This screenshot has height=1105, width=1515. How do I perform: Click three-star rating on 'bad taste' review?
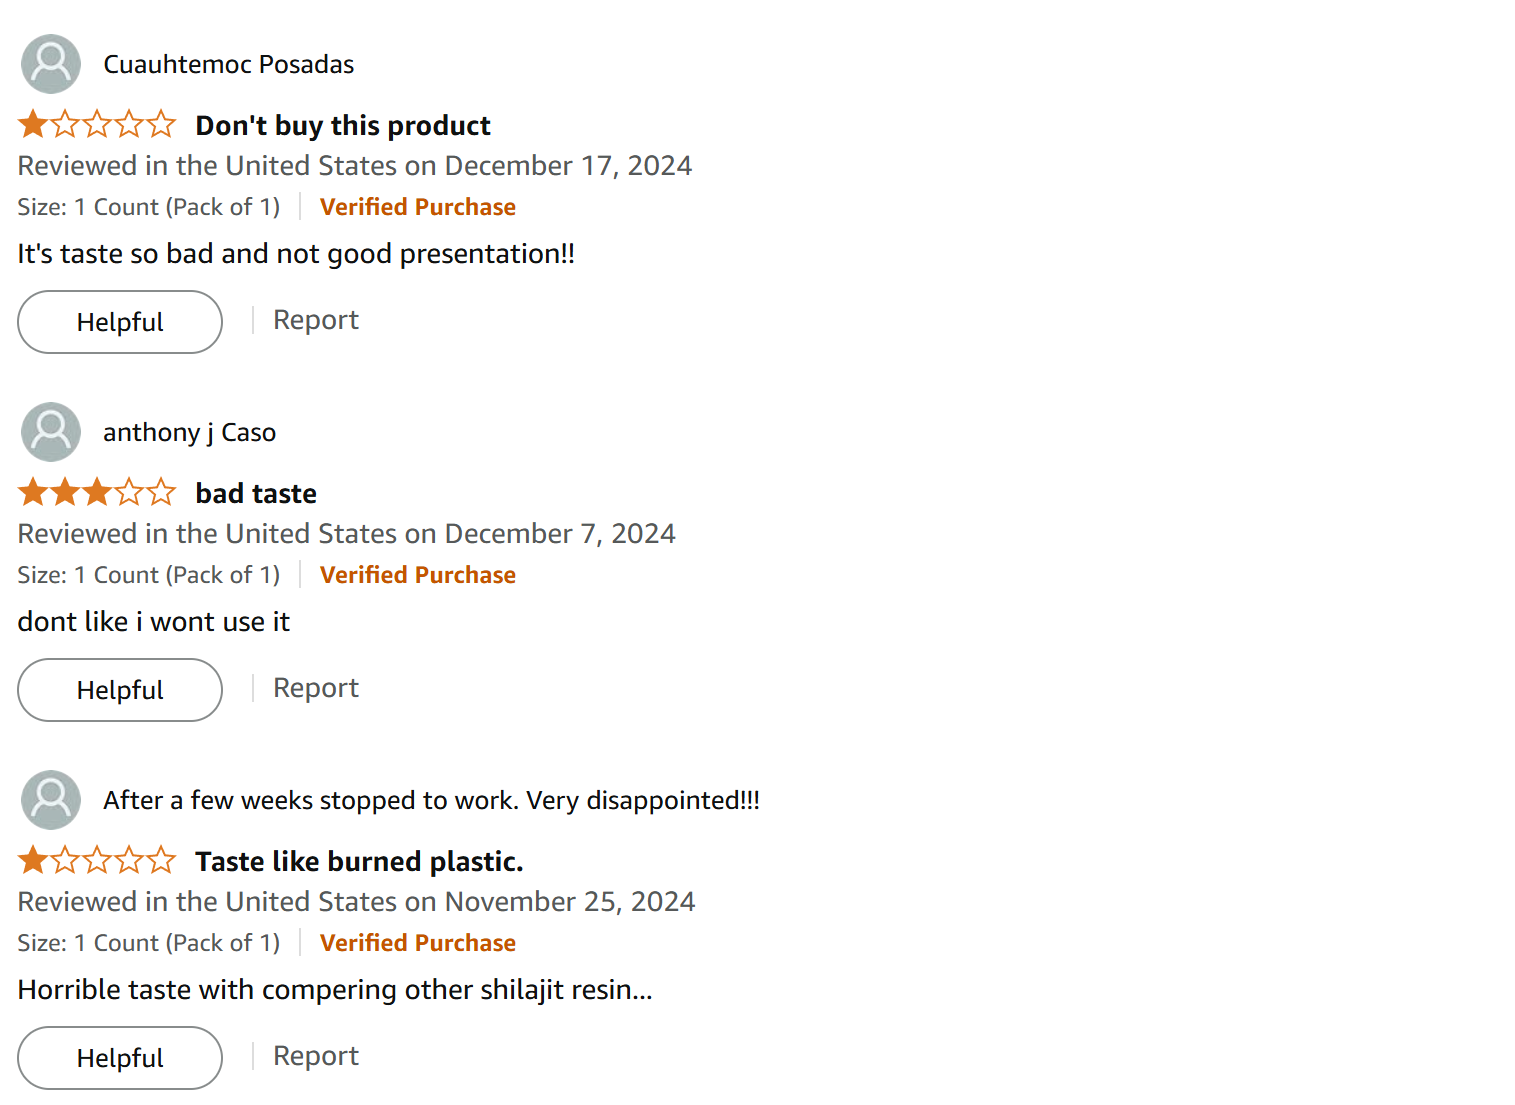click(x=97, y=493)
